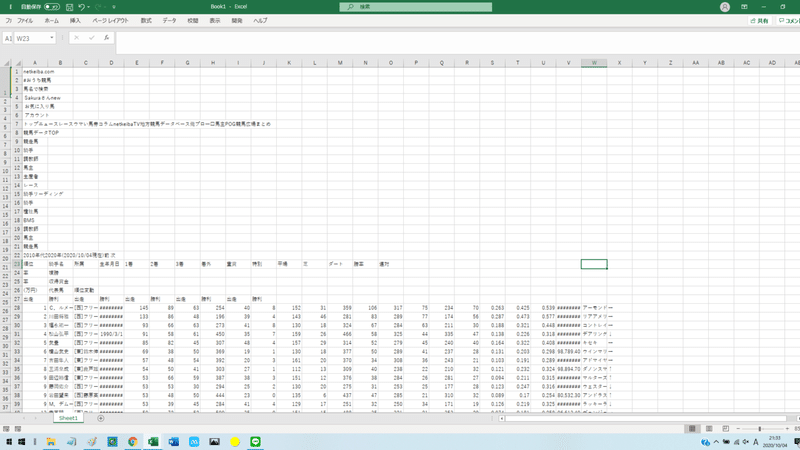This screenshot has height=450, width=800.
Task: Click the muted volume tray icon
Action: coord(745,442)
